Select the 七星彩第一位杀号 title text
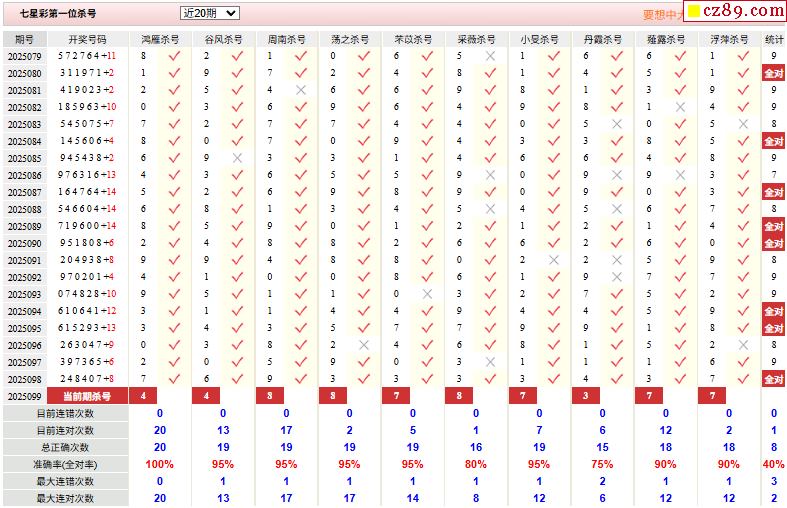This screenshot has height=508, width=787. pyautogui.click(x=58, y=14)
